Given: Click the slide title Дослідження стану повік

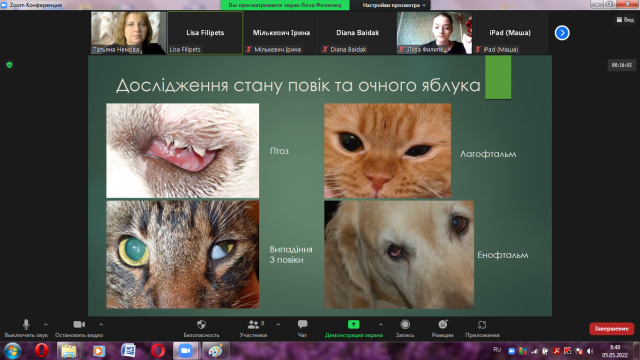Looking at the screenshot, I should [298, 85].
